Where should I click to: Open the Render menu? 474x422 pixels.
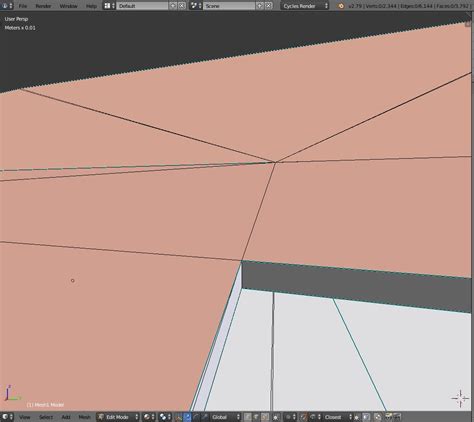(x=43, y=6)
